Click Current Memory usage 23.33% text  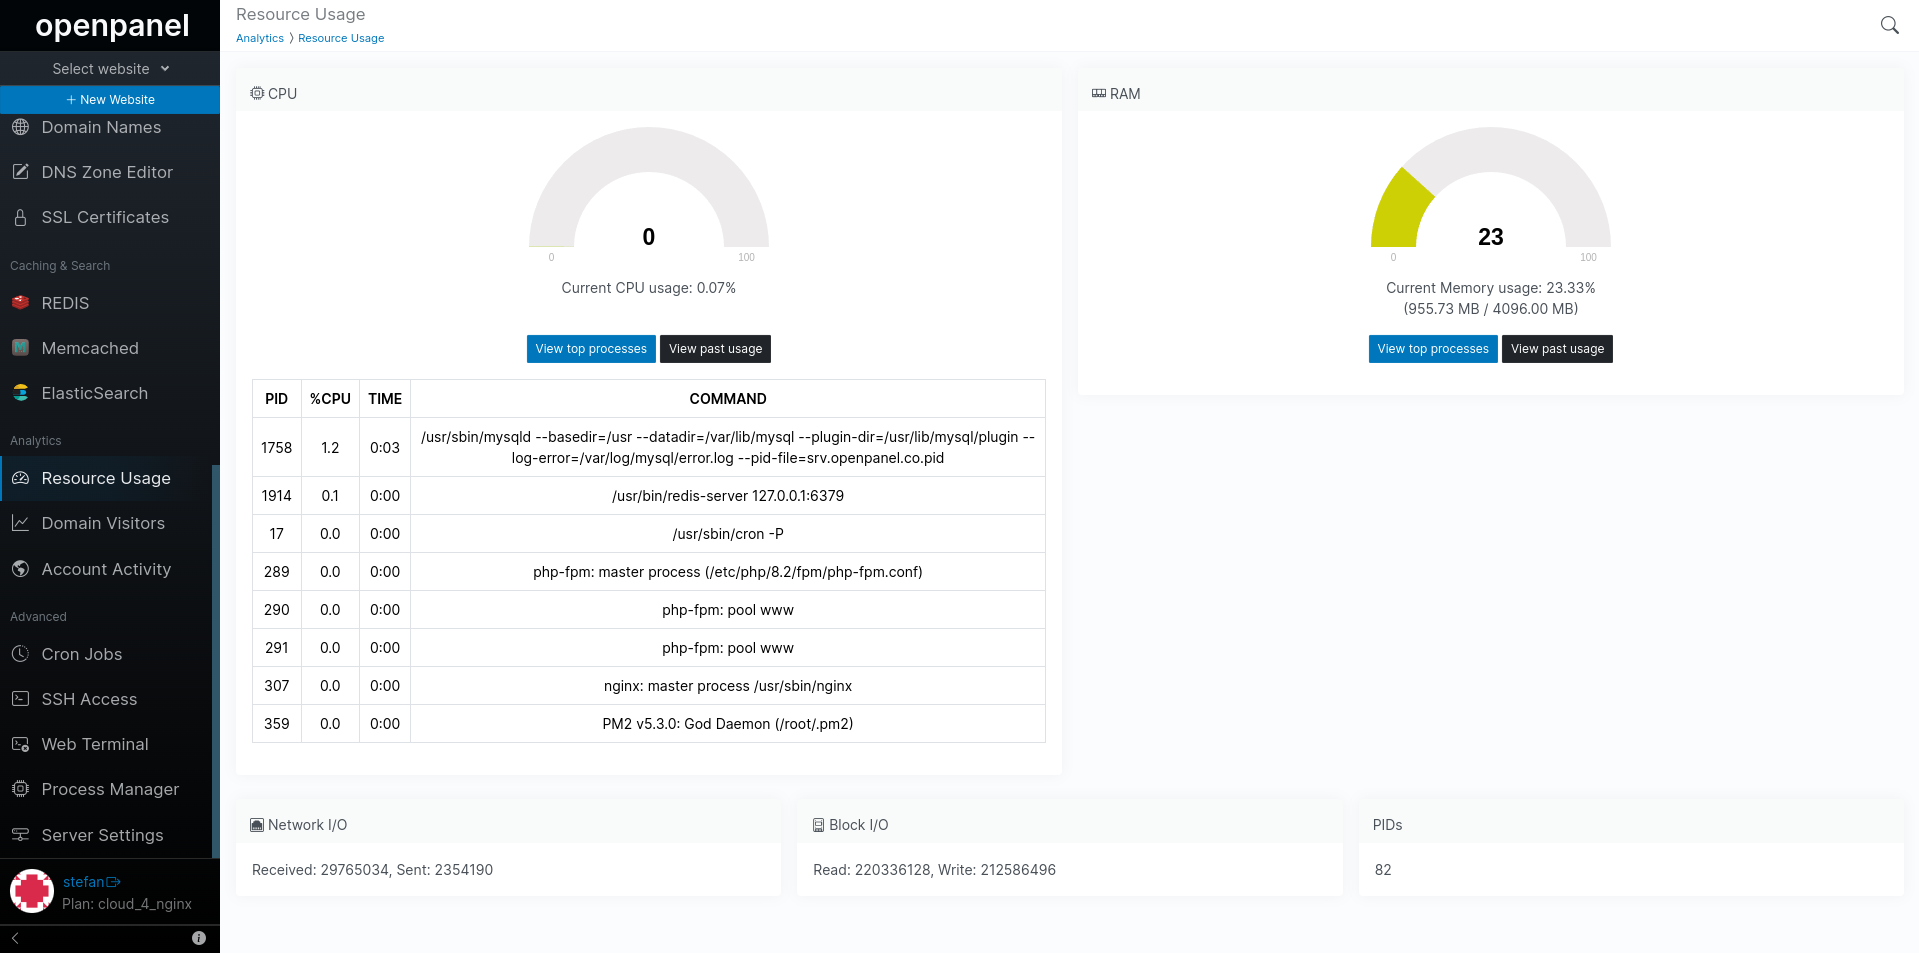[x=1491, y=288]
